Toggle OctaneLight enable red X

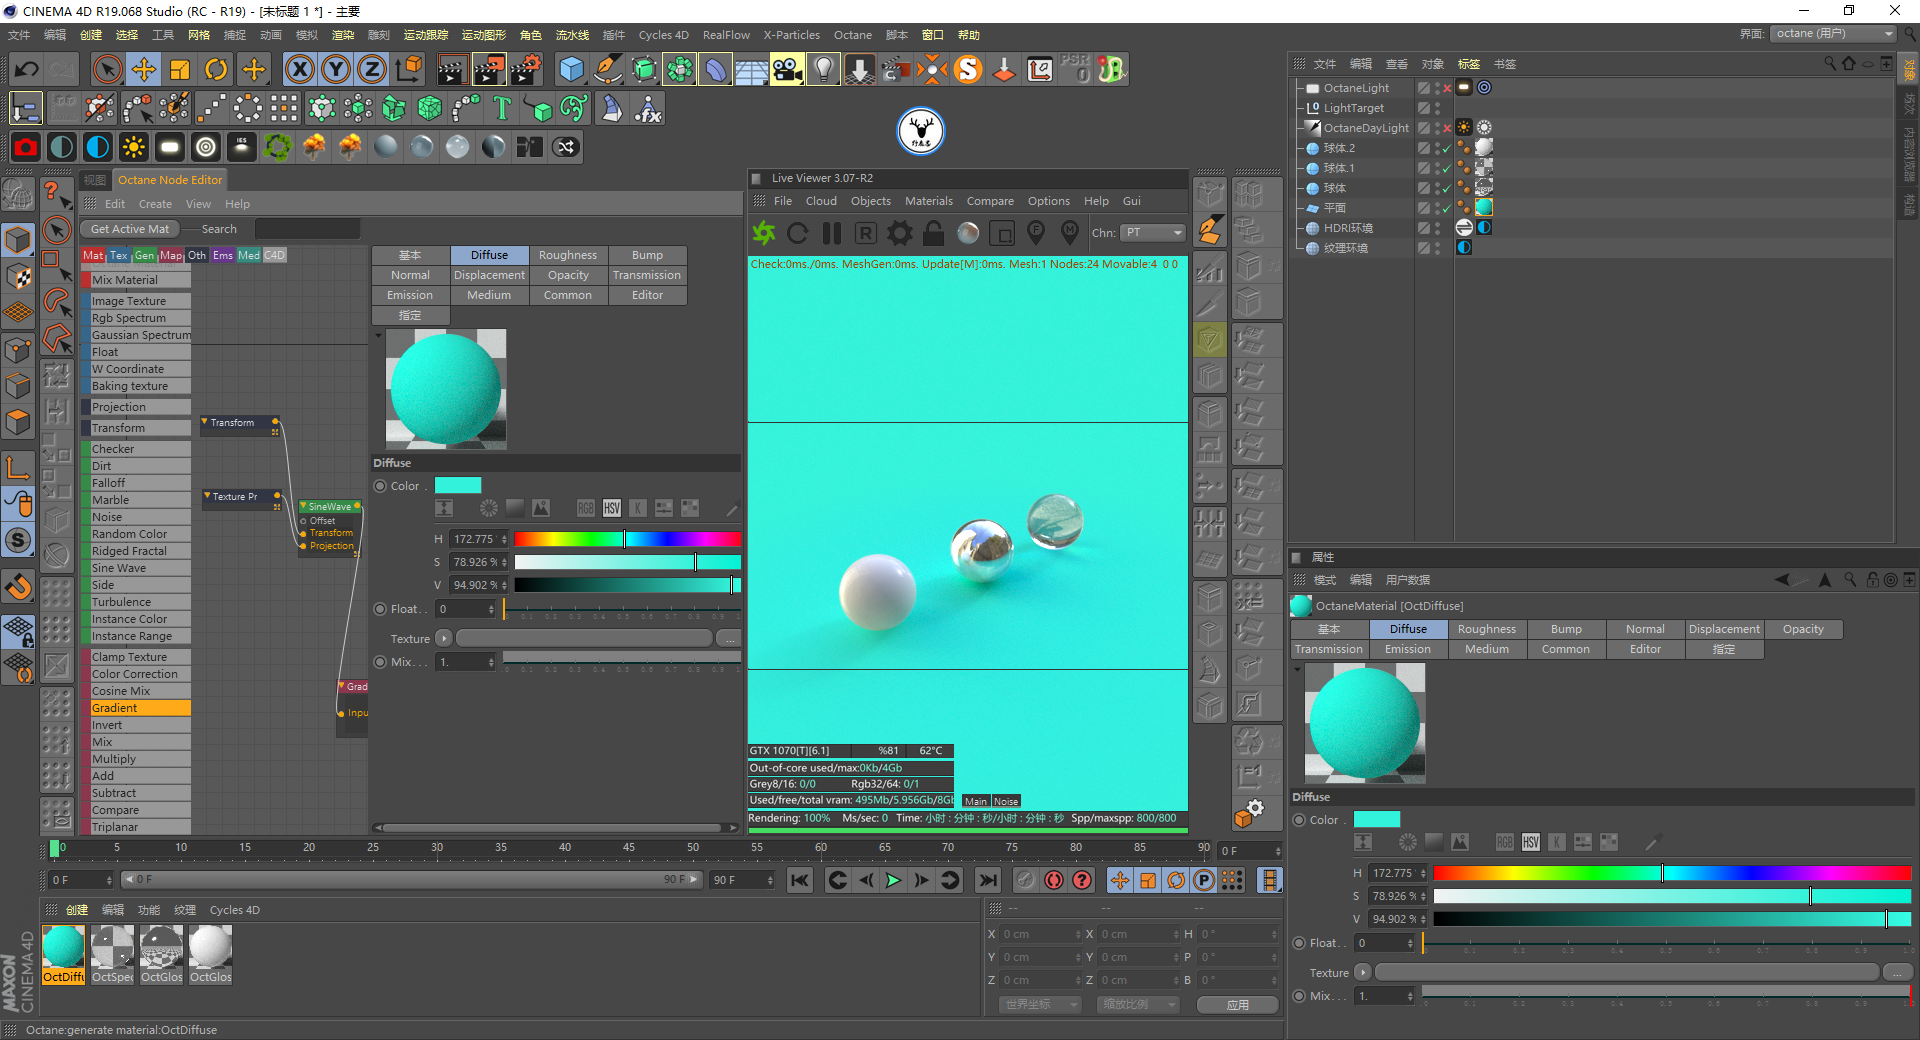tap(1447, 88)
